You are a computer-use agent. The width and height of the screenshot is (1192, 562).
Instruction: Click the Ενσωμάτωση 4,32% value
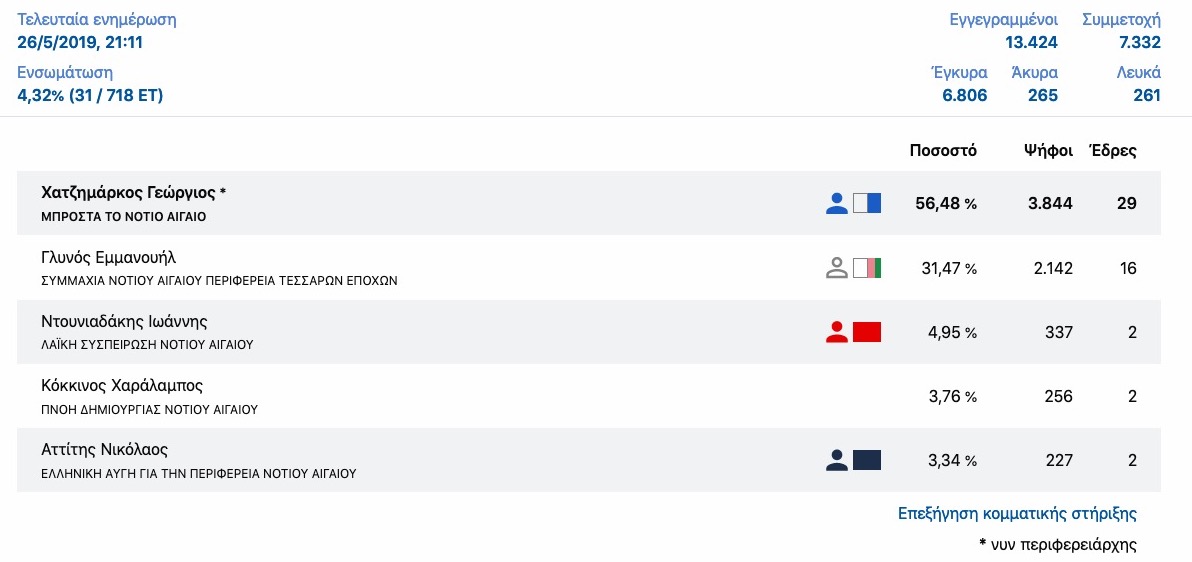(90, 95)
